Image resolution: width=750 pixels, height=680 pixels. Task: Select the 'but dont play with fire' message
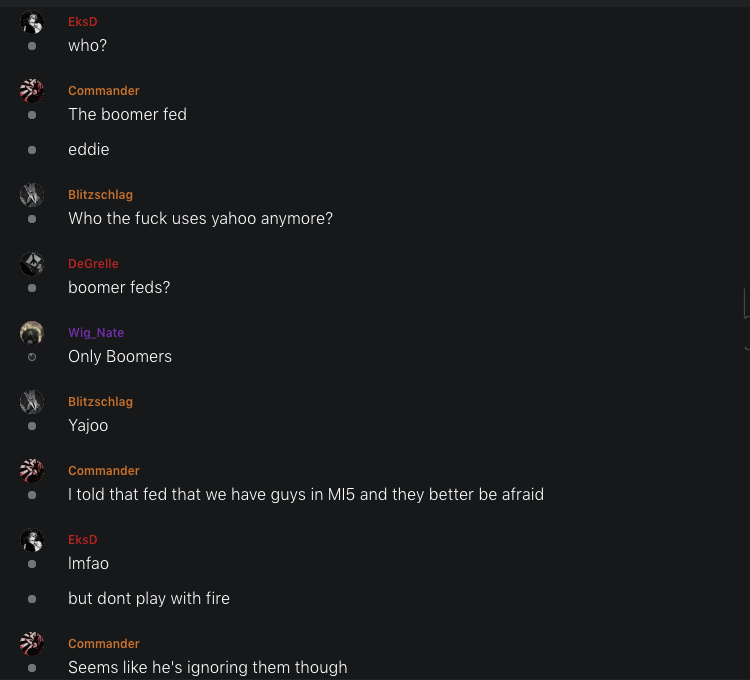click(x=149, y=599)
